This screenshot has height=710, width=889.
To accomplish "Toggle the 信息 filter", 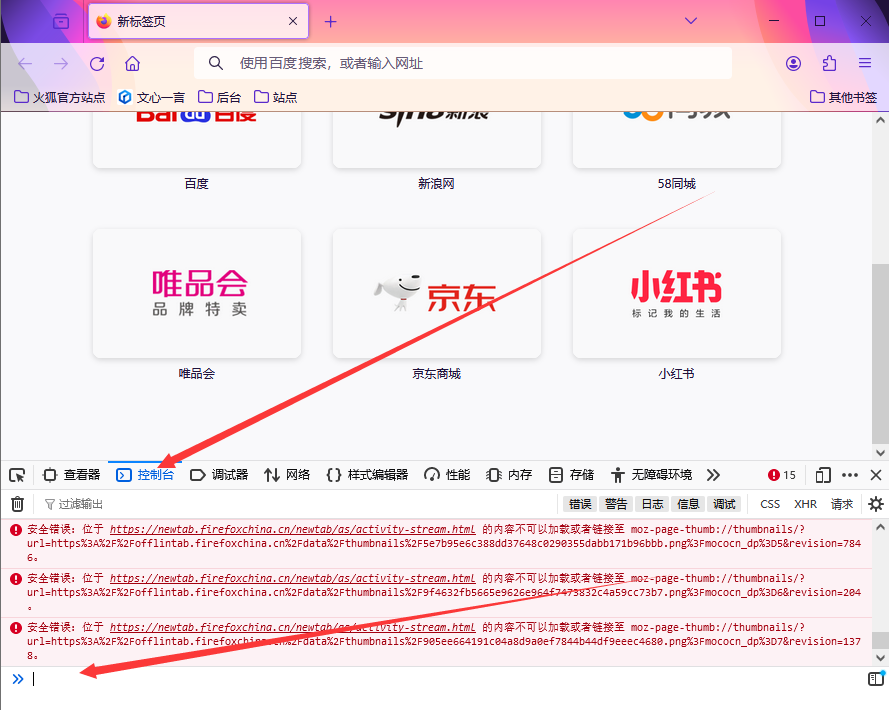I will [688, 504].
